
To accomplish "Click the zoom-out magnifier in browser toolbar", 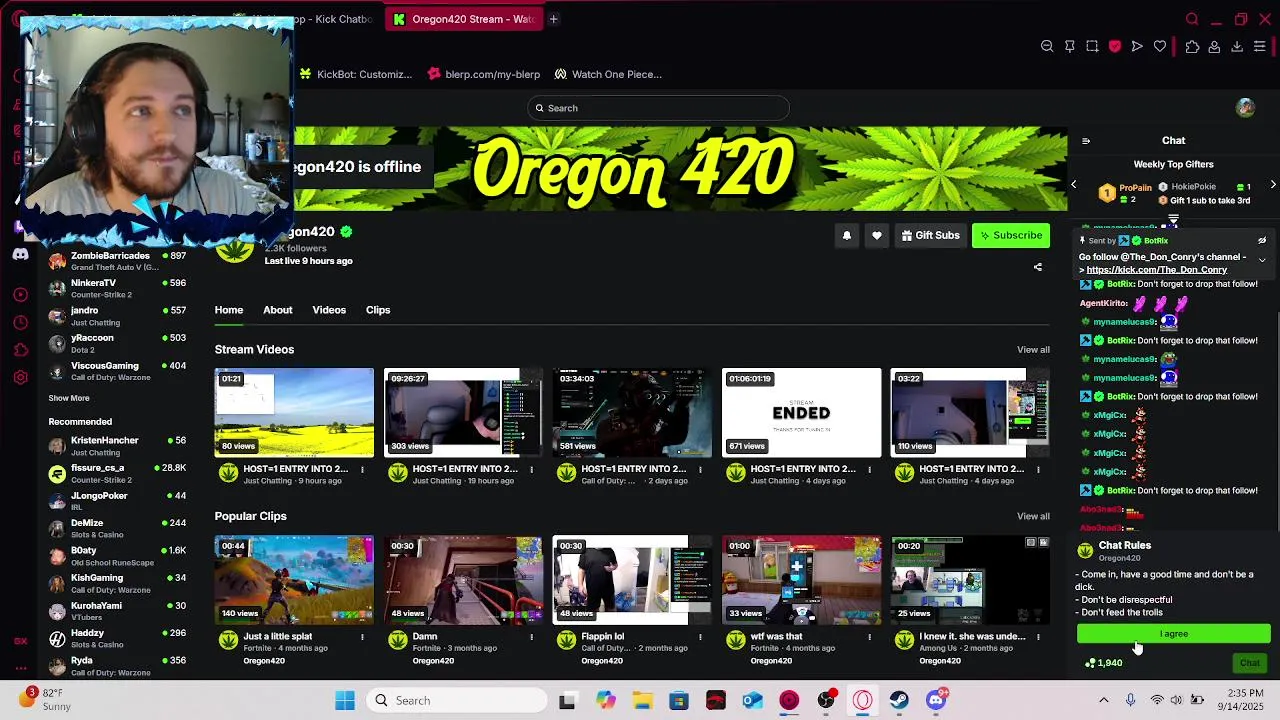I will point(1047,46).
